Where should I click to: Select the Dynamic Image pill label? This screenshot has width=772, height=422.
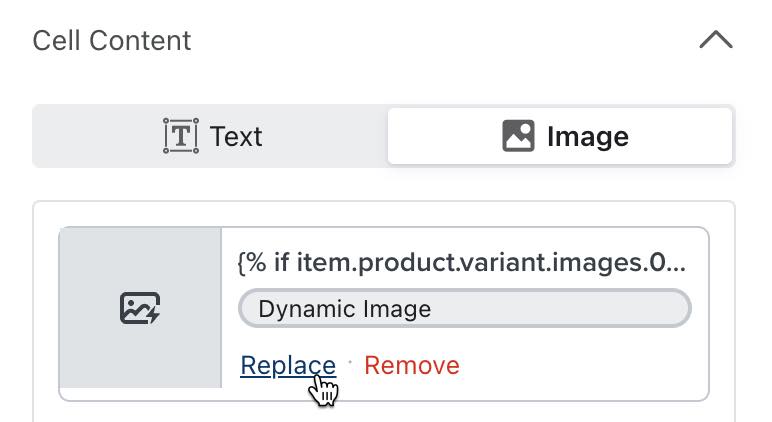click(345, 308)
